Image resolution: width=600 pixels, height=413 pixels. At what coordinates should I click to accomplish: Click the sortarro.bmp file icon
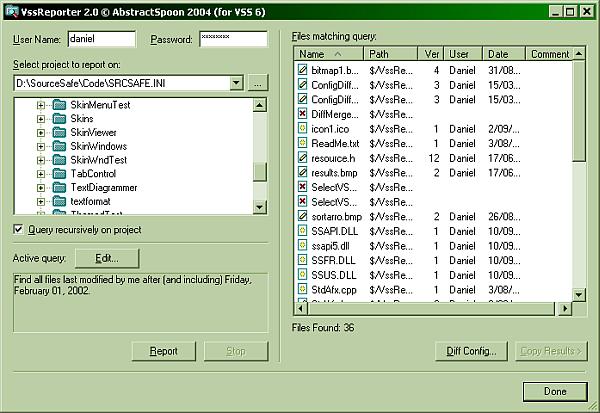(x=303, y=216)
